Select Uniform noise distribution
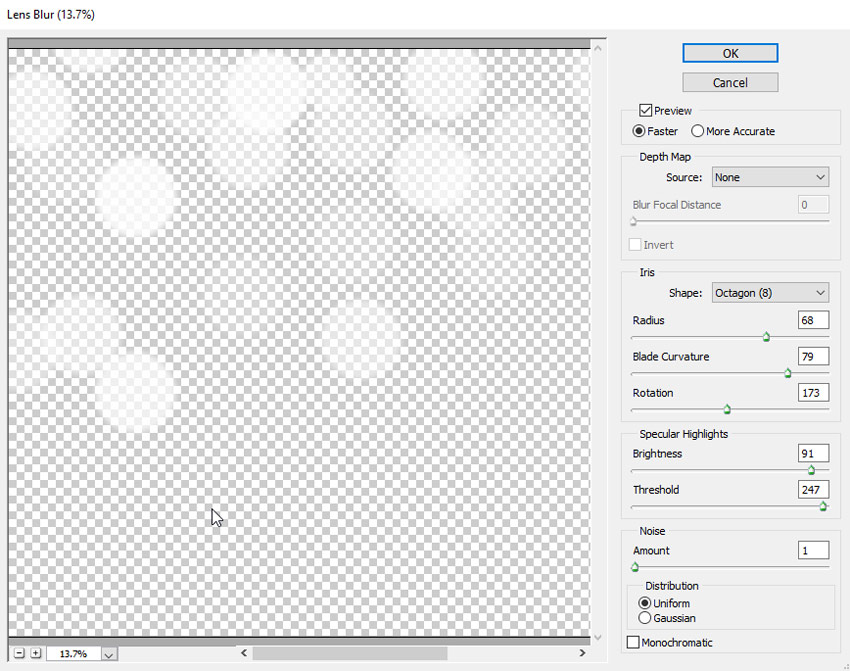Viewport: 850px width, 671px height. click(645, 603)
